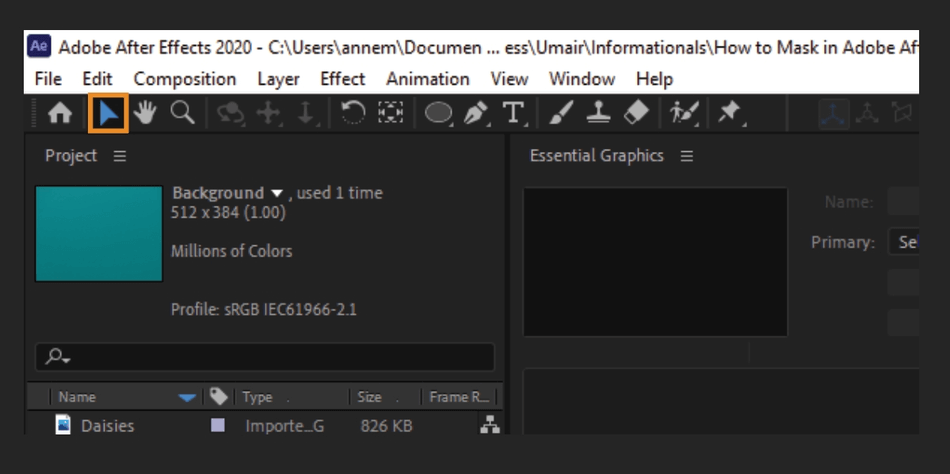Screen dimensions: 950x474
Task: Open the Effect menu
Action: (342, 79)
